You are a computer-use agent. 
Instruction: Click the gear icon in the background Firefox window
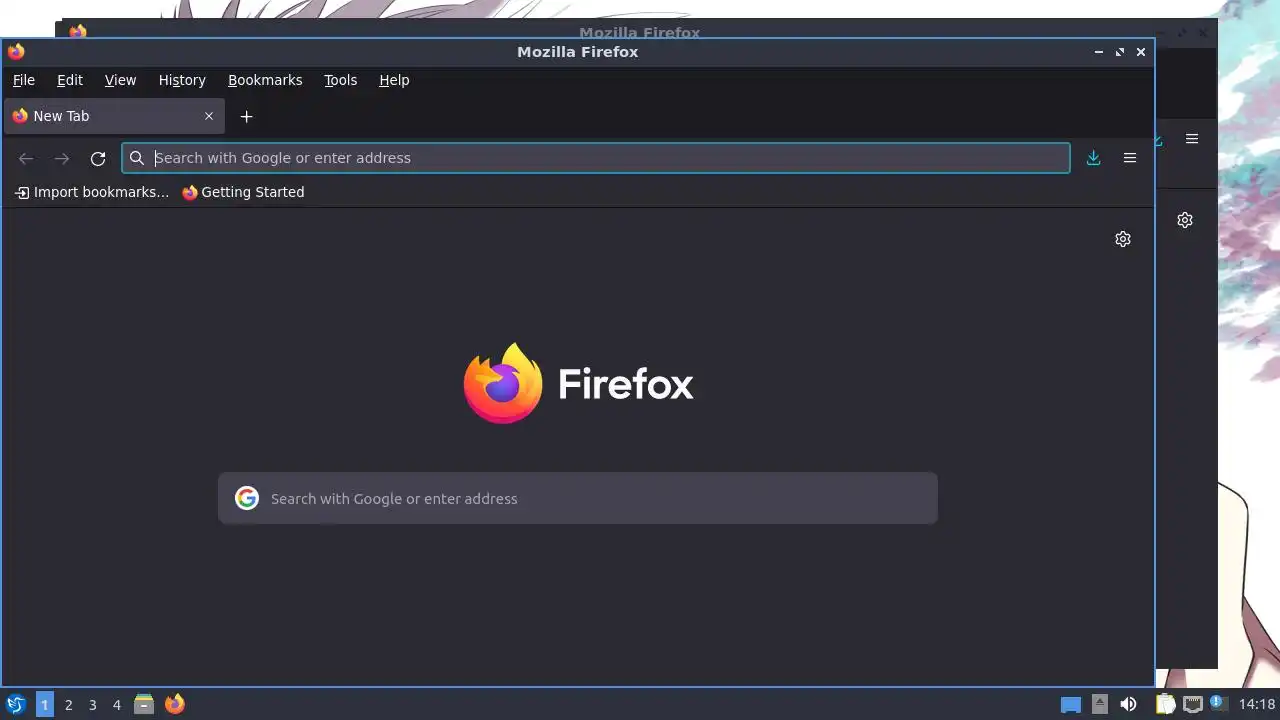[1185, 220]
